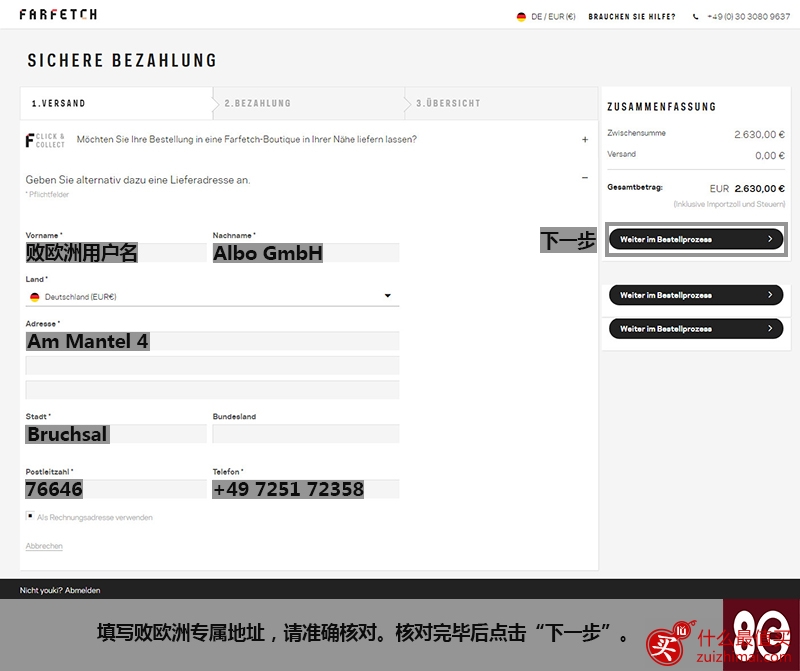Image resolution: width=800 pixels, height=671 pixels.
Task: Click Abmelden in the footer bar
Action: point(83,590)
